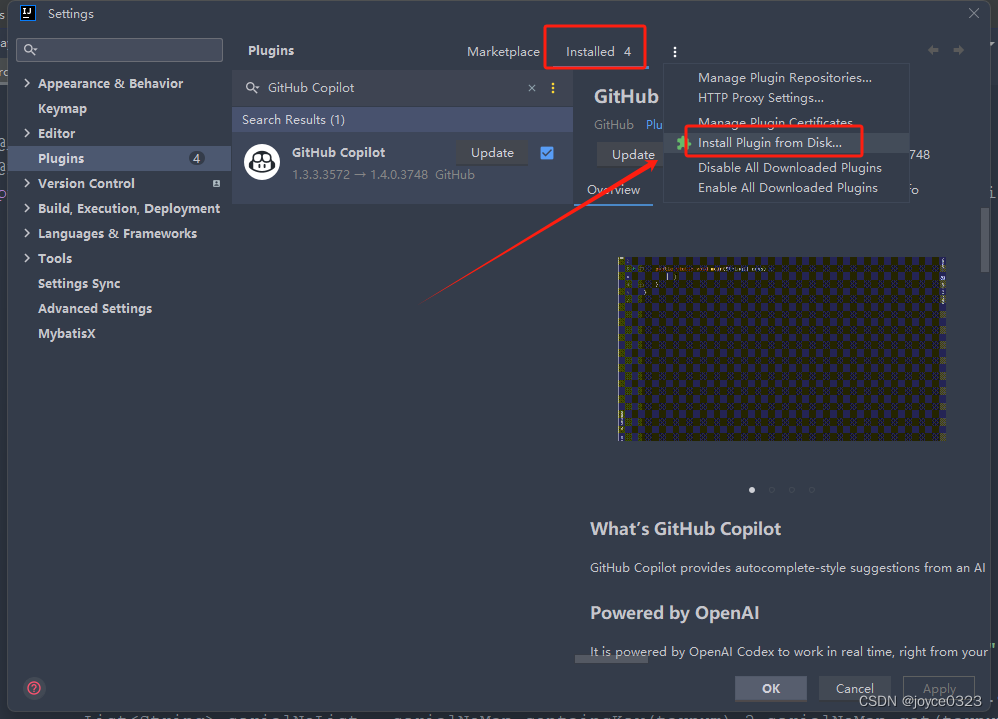Click the What's GitHub Copilot heading
The height and width of the screenshot is (719, 998).
(685, 529)
